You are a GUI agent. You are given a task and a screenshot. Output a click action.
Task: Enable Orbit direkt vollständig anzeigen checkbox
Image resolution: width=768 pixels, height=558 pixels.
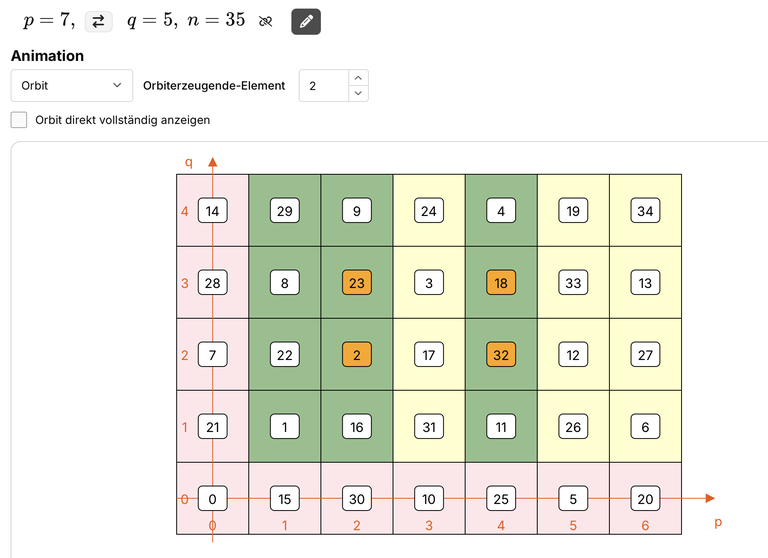19,120
